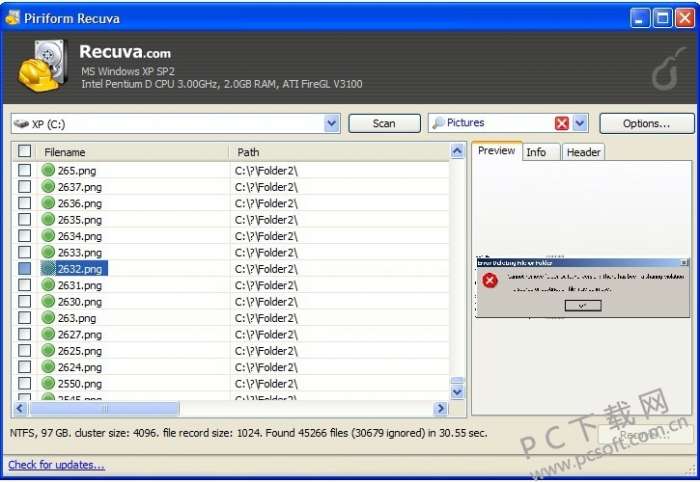The width and height of the screenshot is (700, 483).
Task: Click the green status icon for 2634.png
Action: (48, 236)
